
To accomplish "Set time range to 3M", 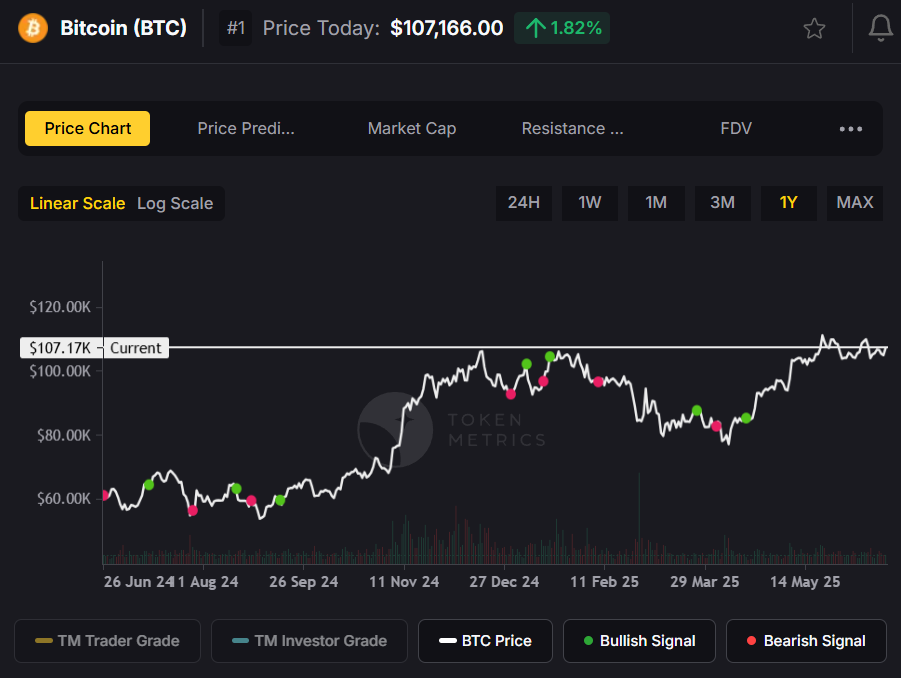I will coord(722,203).
